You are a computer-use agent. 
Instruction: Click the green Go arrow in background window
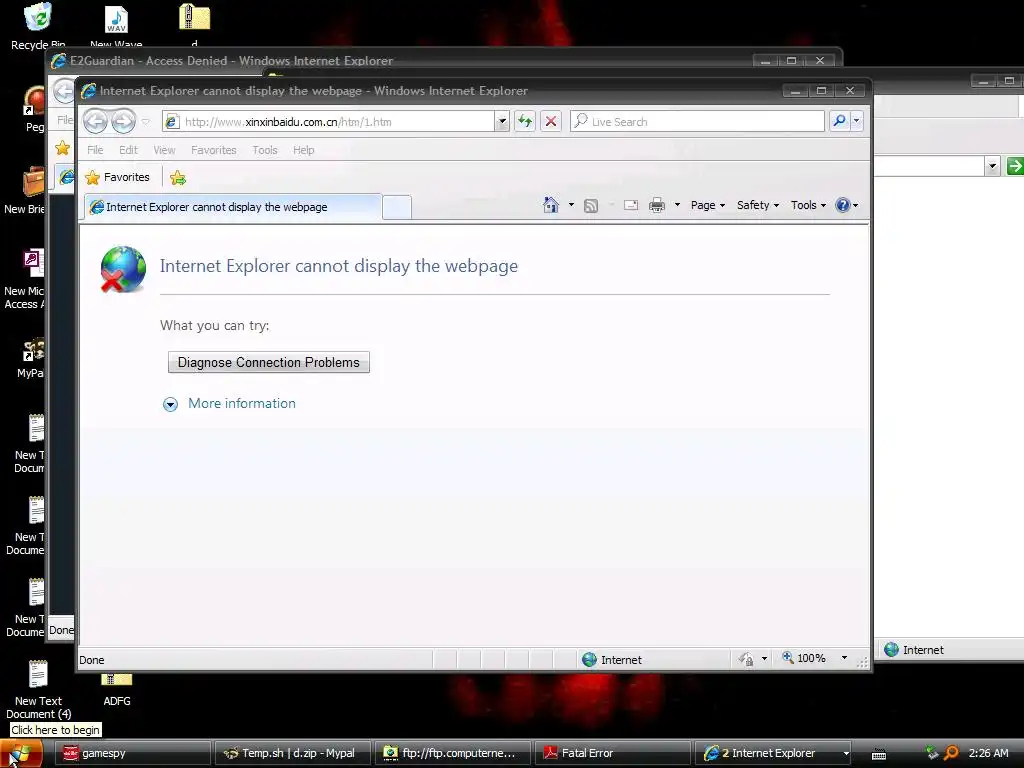[1014, 166]
